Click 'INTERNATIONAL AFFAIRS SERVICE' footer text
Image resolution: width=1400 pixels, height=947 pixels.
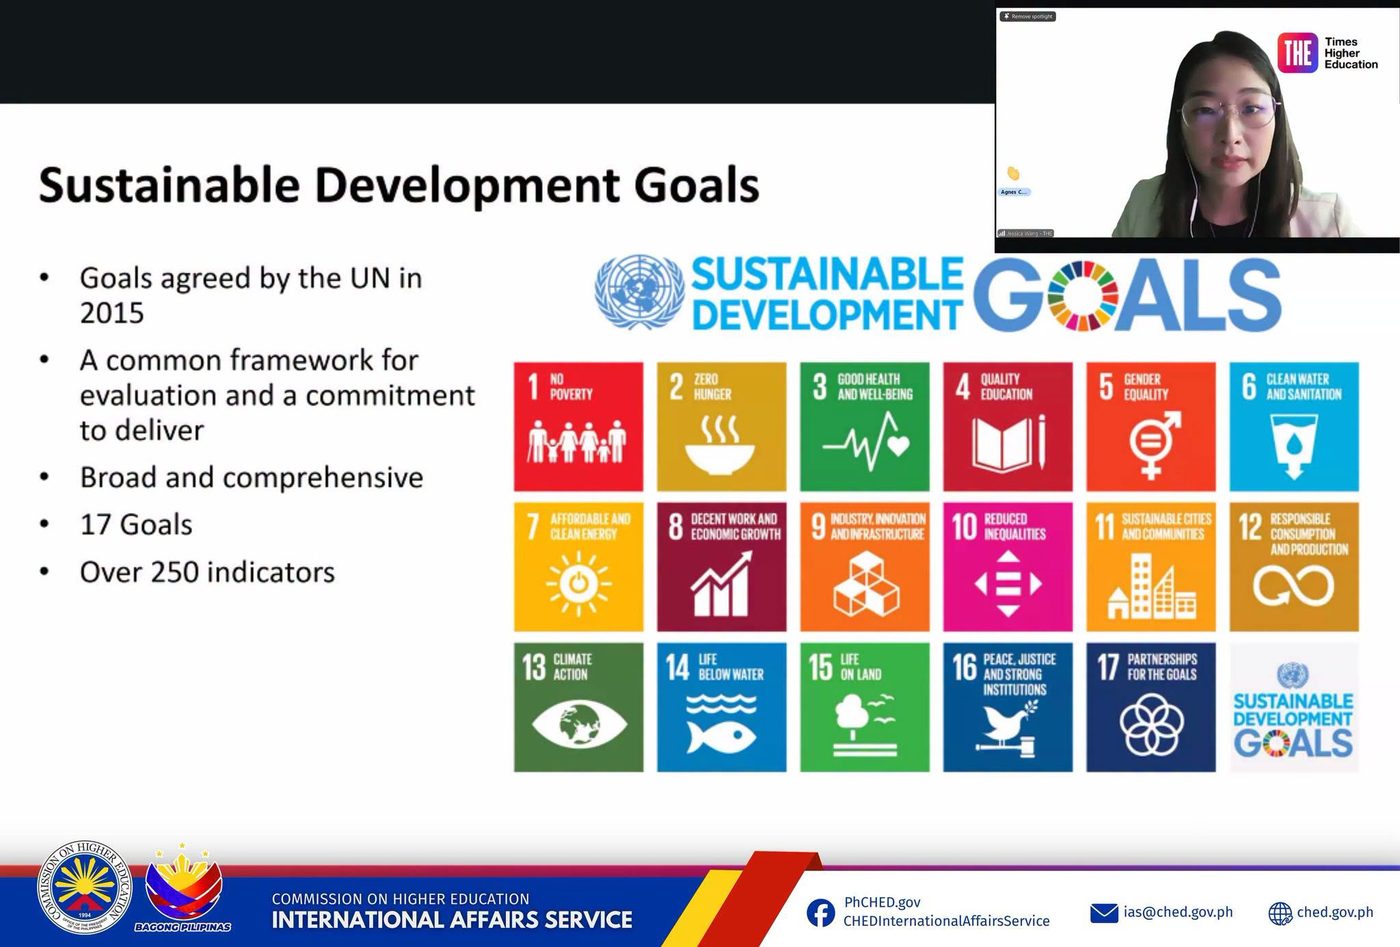[452, 920]
